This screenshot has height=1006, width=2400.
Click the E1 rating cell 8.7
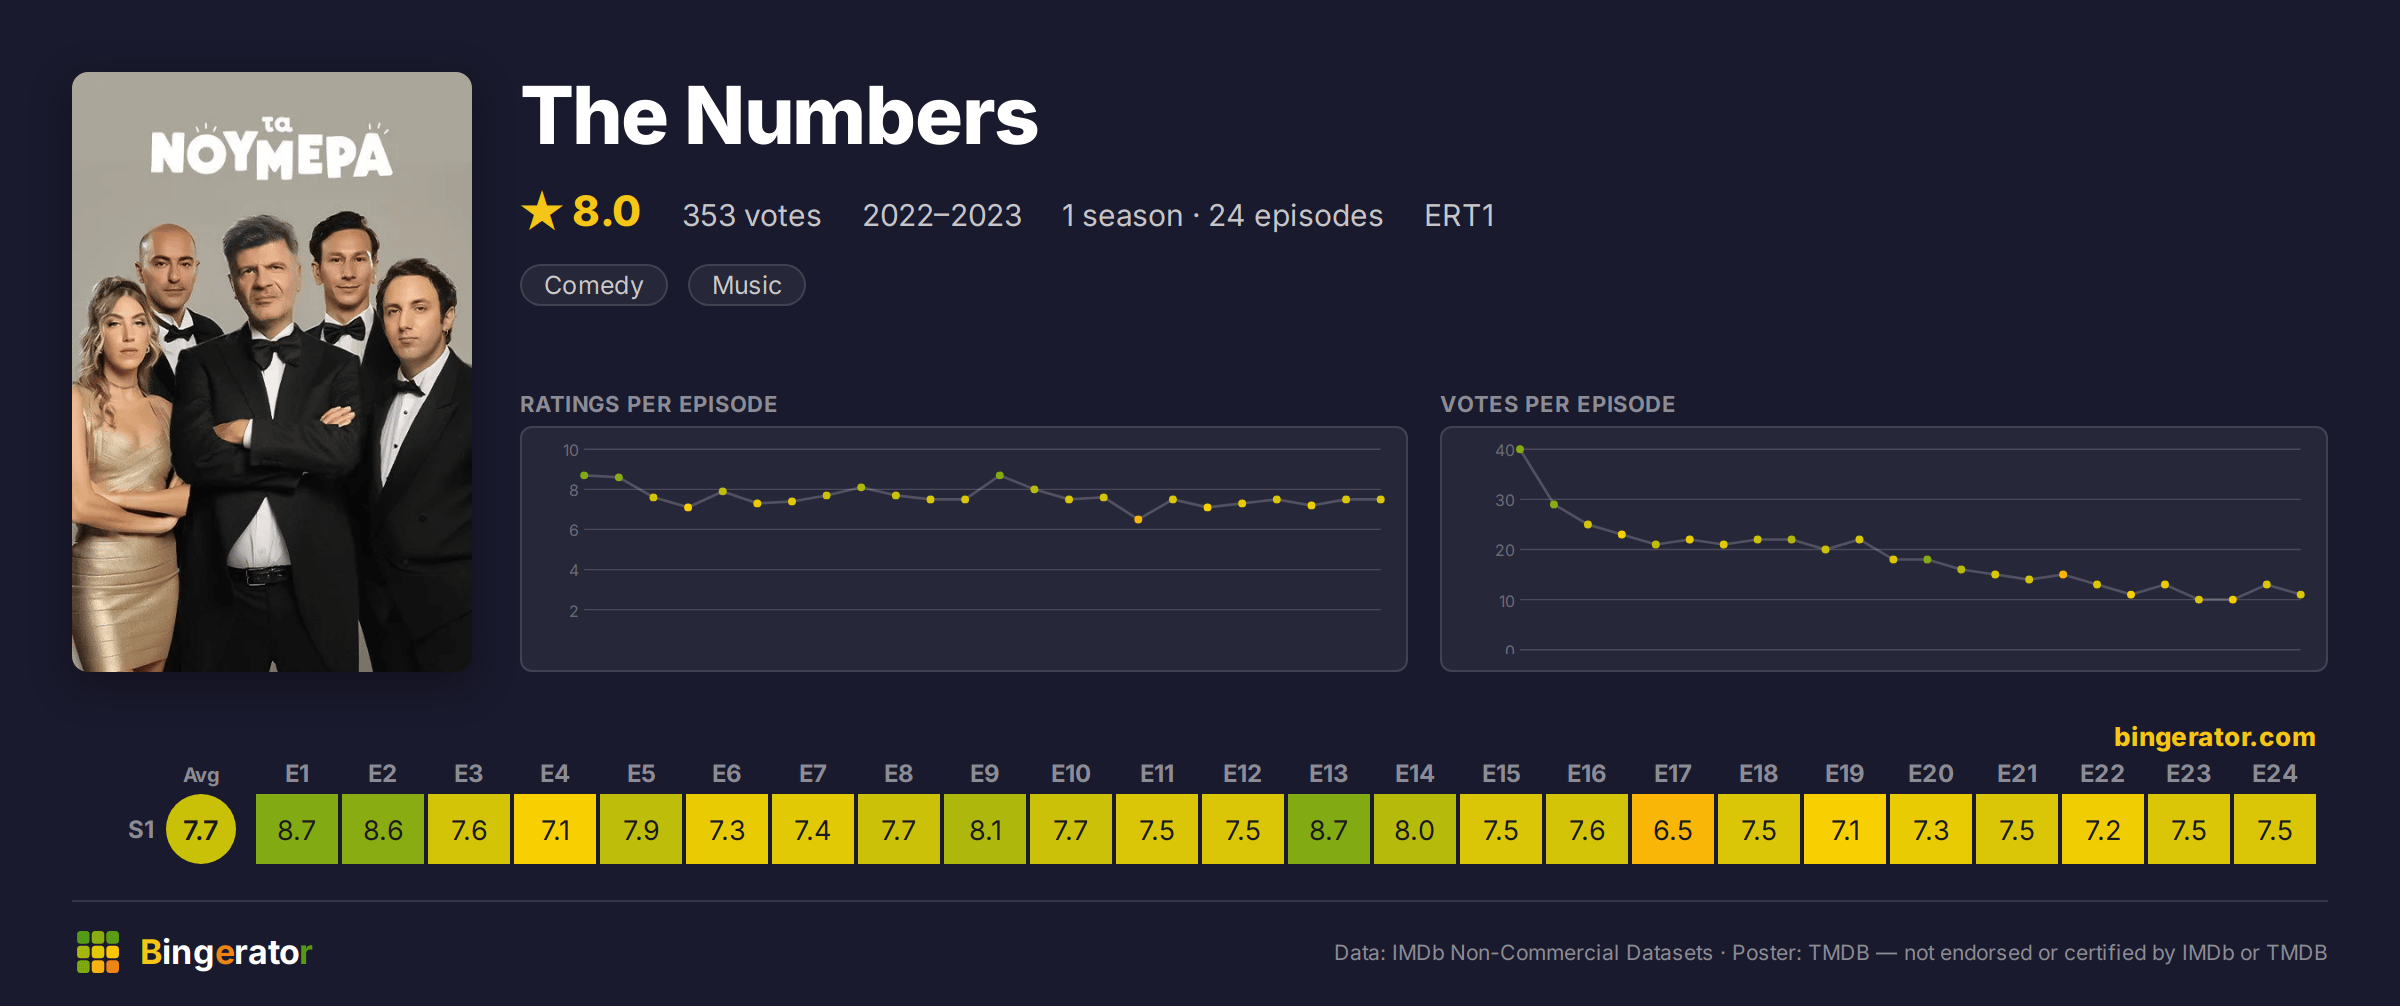tap(297, 829)
